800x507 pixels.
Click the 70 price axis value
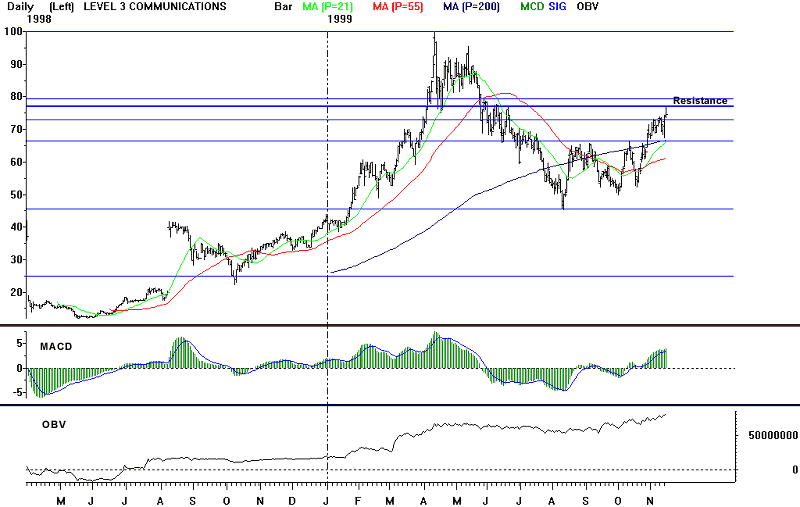point(16,130)
